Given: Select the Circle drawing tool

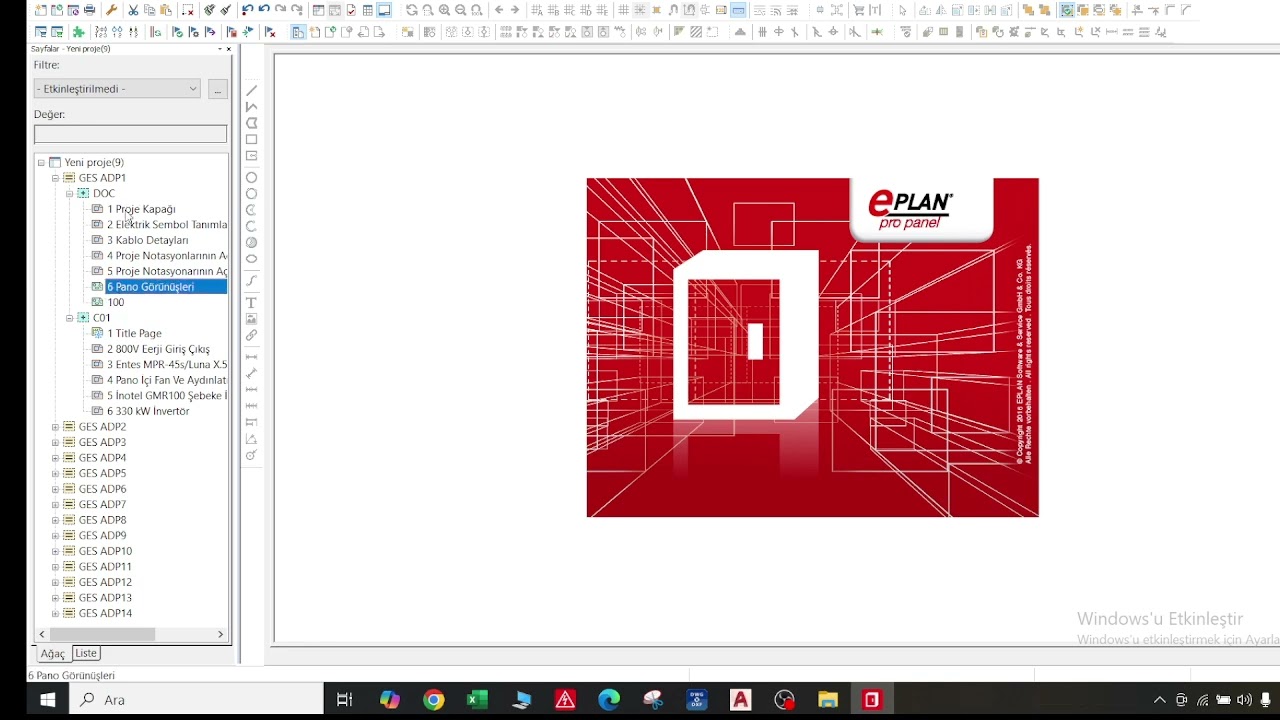Looking at the screenshot, I should (252, 177).
